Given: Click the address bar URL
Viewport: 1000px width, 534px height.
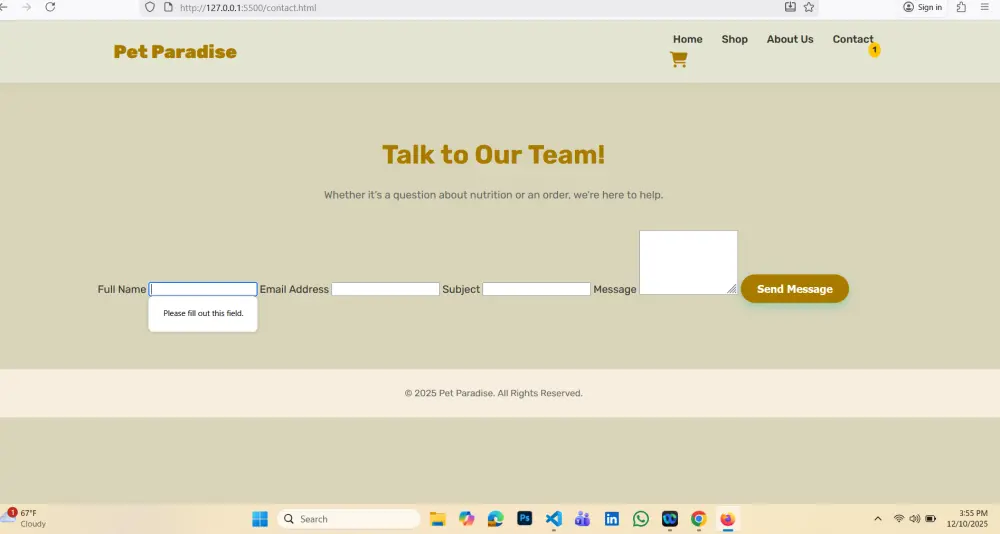Looking at the screenshot, I should (248, 8).
